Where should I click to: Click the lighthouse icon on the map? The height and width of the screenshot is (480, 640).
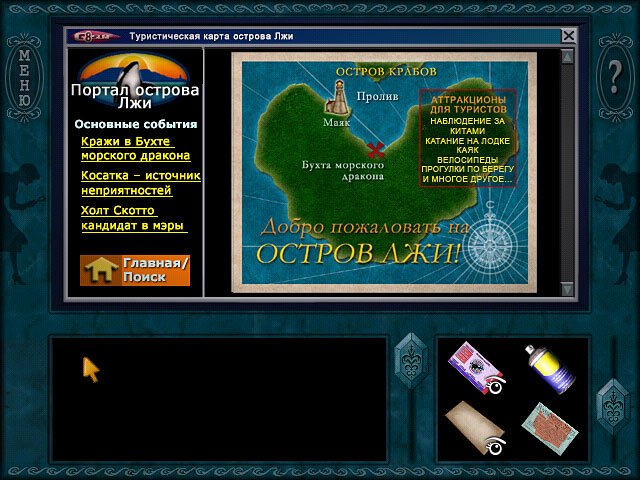(338, 98)
